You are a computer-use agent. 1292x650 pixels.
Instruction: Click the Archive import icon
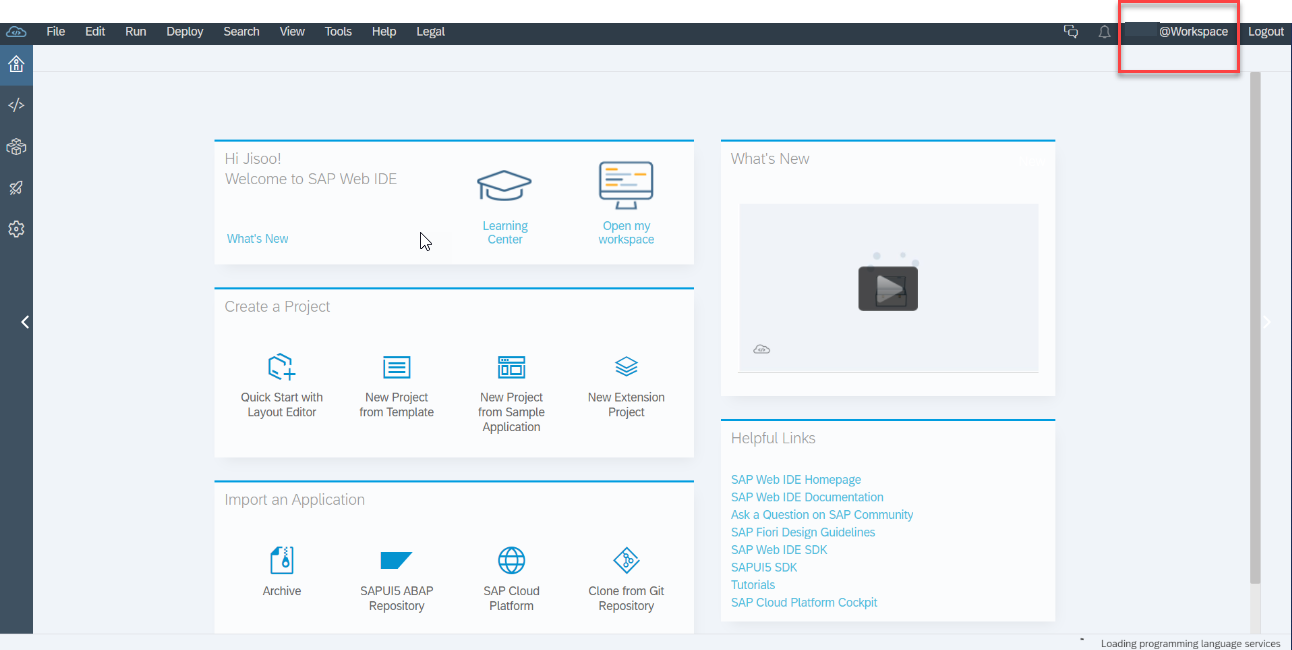point(282,560)
